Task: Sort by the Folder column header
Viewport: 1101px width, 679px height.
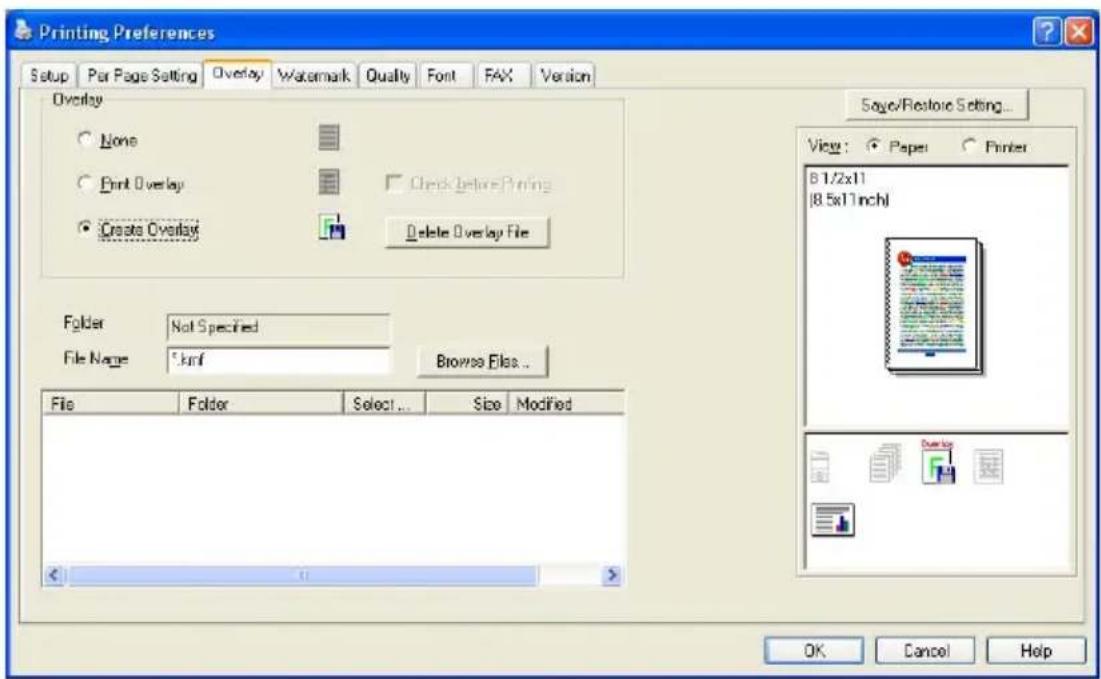Action: (x=261, y=404)
